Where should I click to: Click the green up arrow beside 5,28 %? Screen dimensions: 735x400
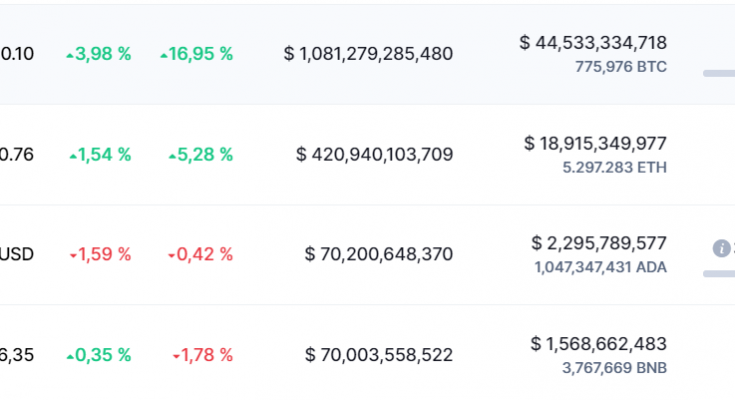[172, 157]
